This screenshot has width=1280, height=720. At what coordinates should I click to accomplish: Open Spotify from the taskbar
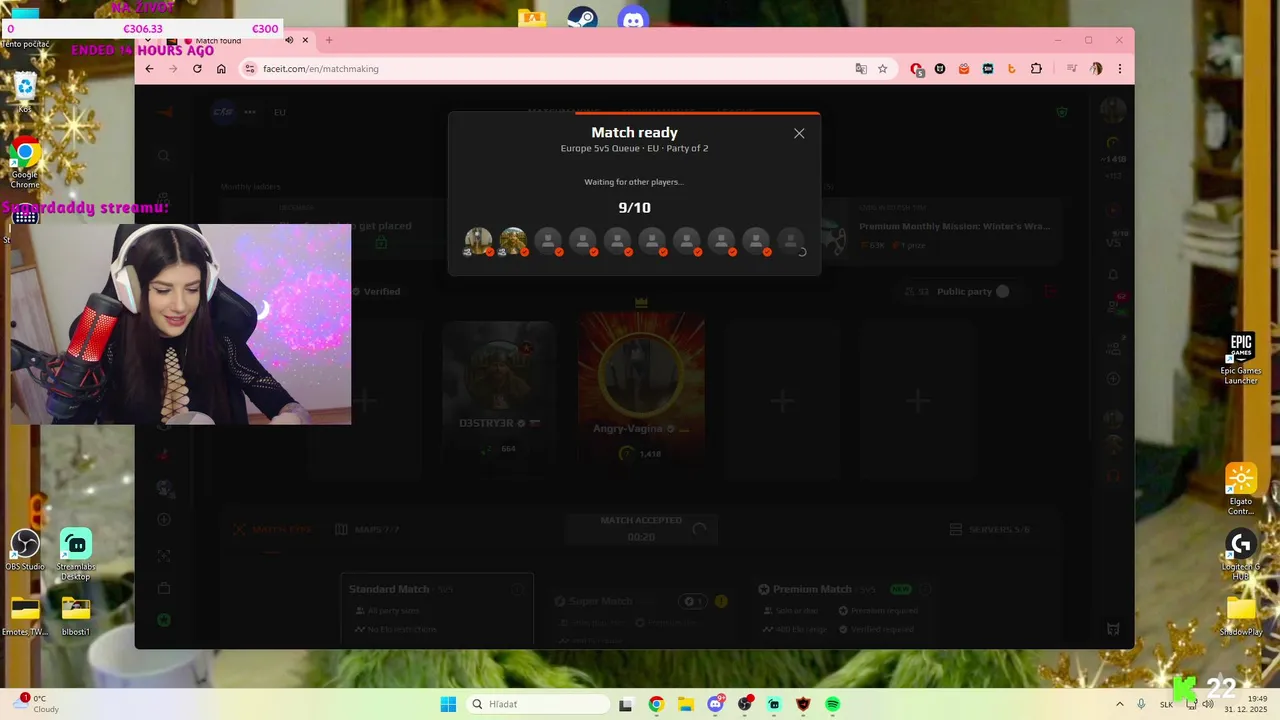tap(833, 704)
